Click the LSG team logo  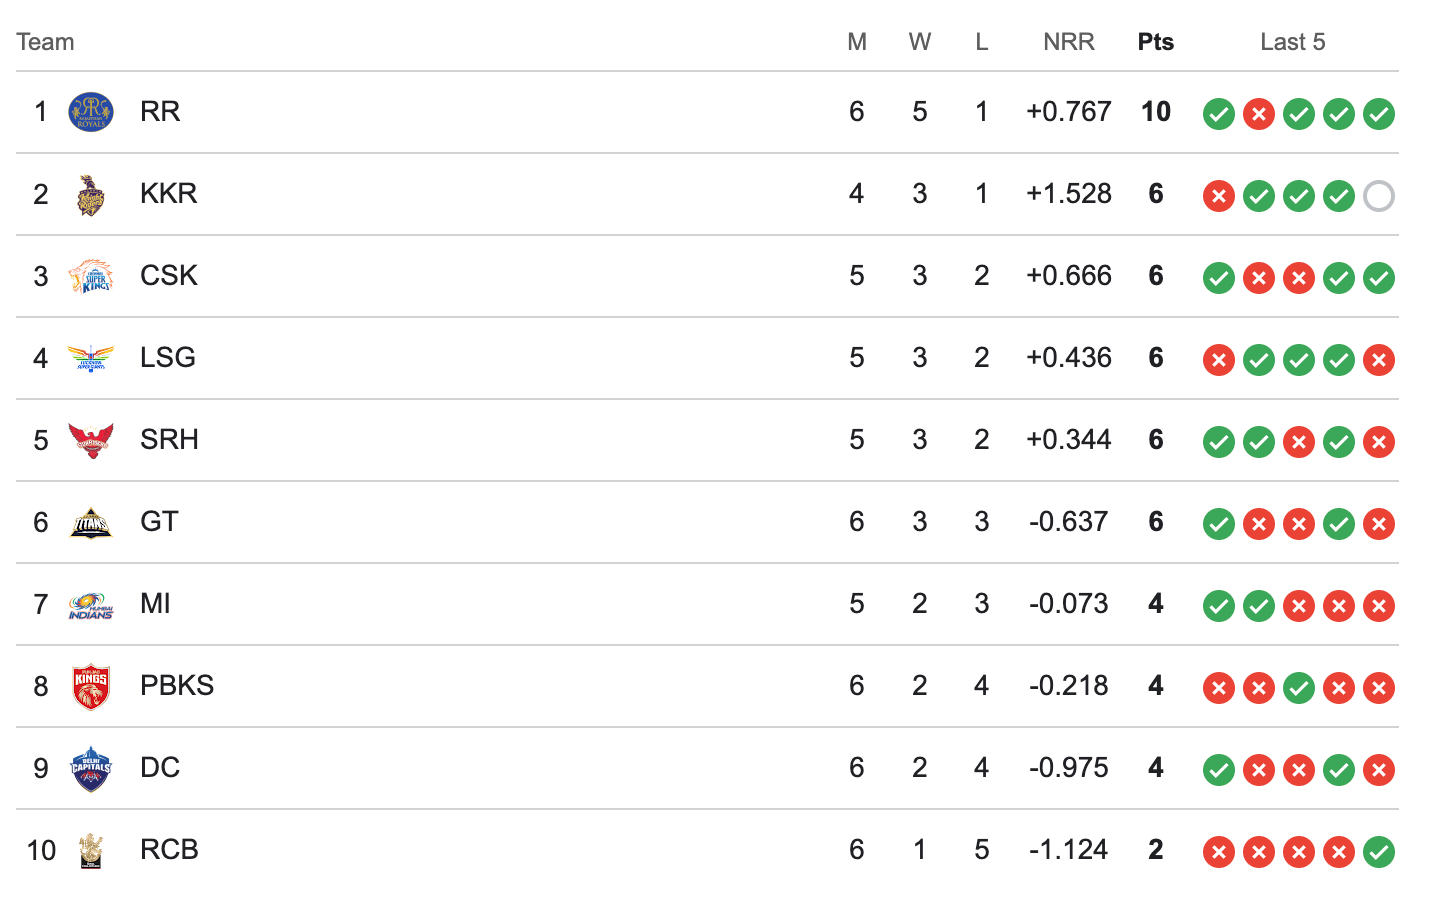90,358
